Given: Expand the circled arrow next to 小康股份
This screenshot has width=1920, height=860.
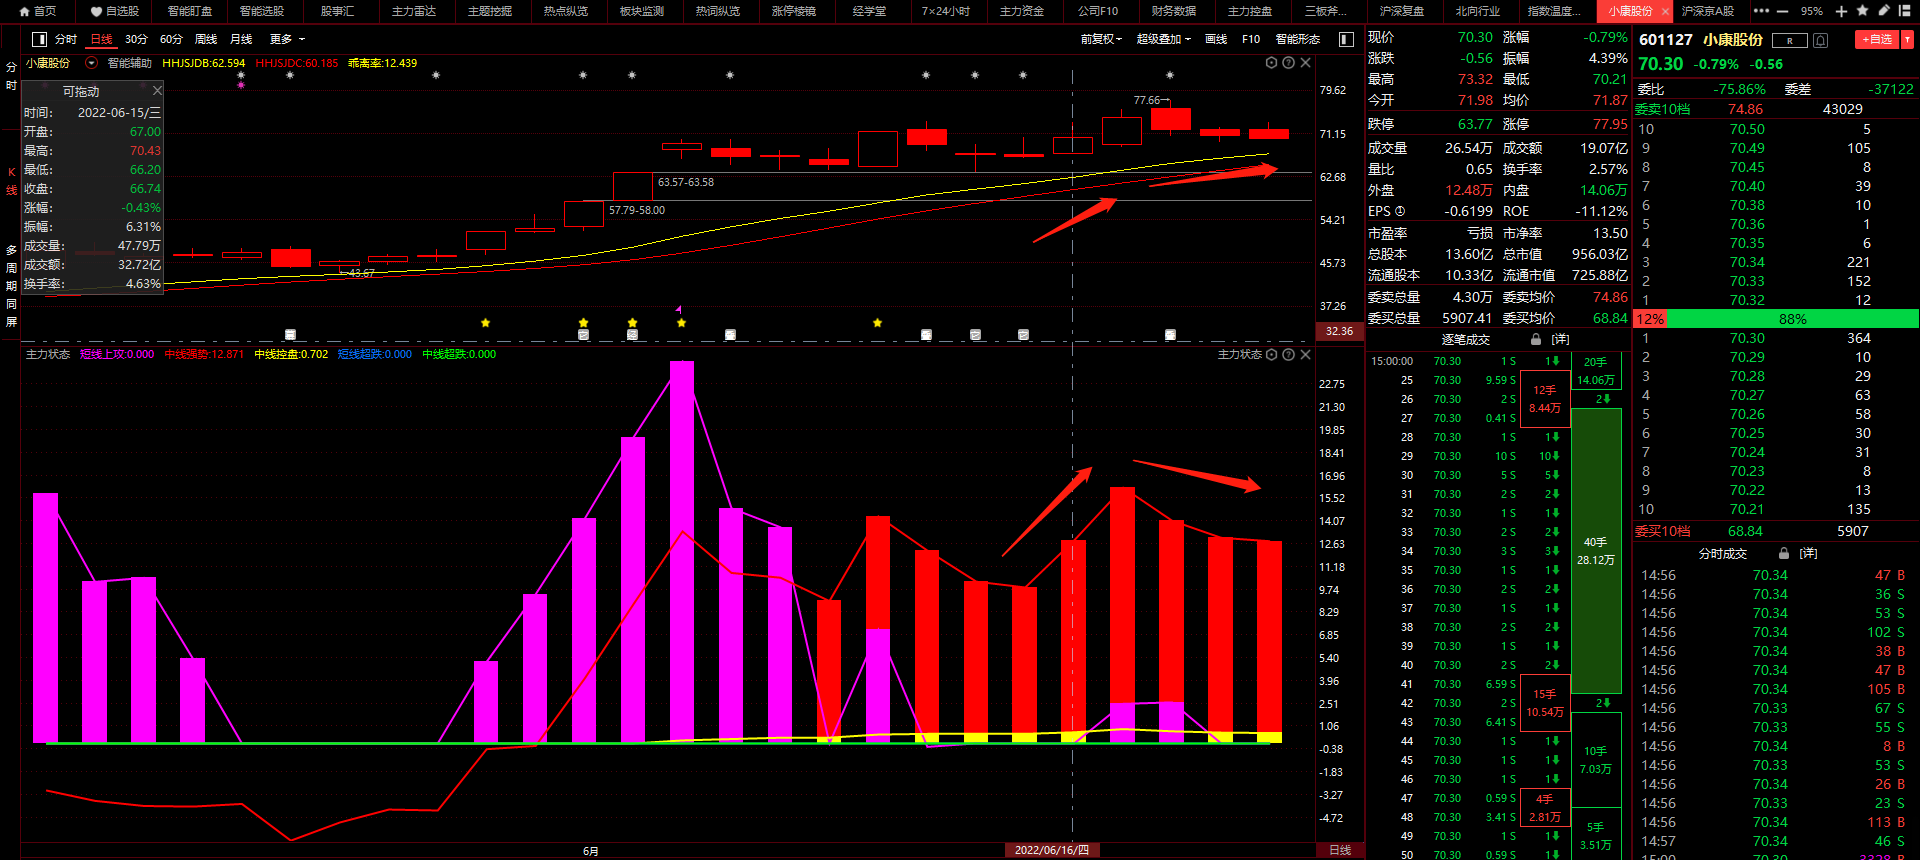Looking at the screenshot, I should click(x=91, y=62).
